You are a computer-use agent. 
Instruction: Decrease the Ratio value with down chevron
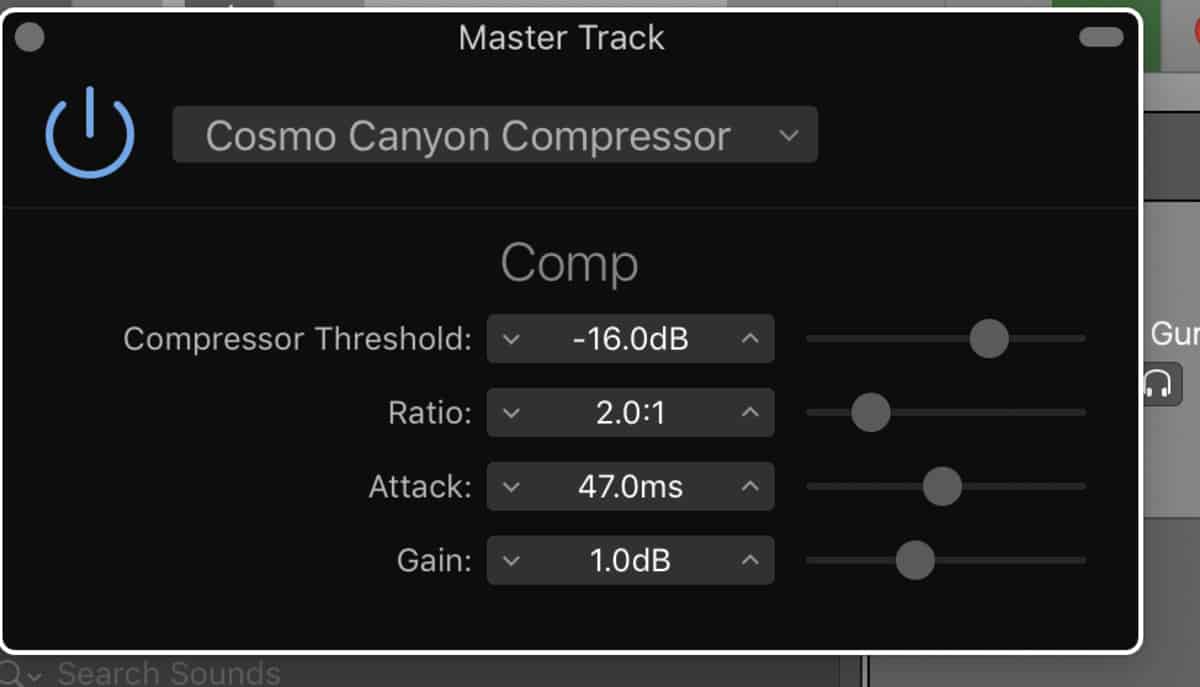[511, 413]
